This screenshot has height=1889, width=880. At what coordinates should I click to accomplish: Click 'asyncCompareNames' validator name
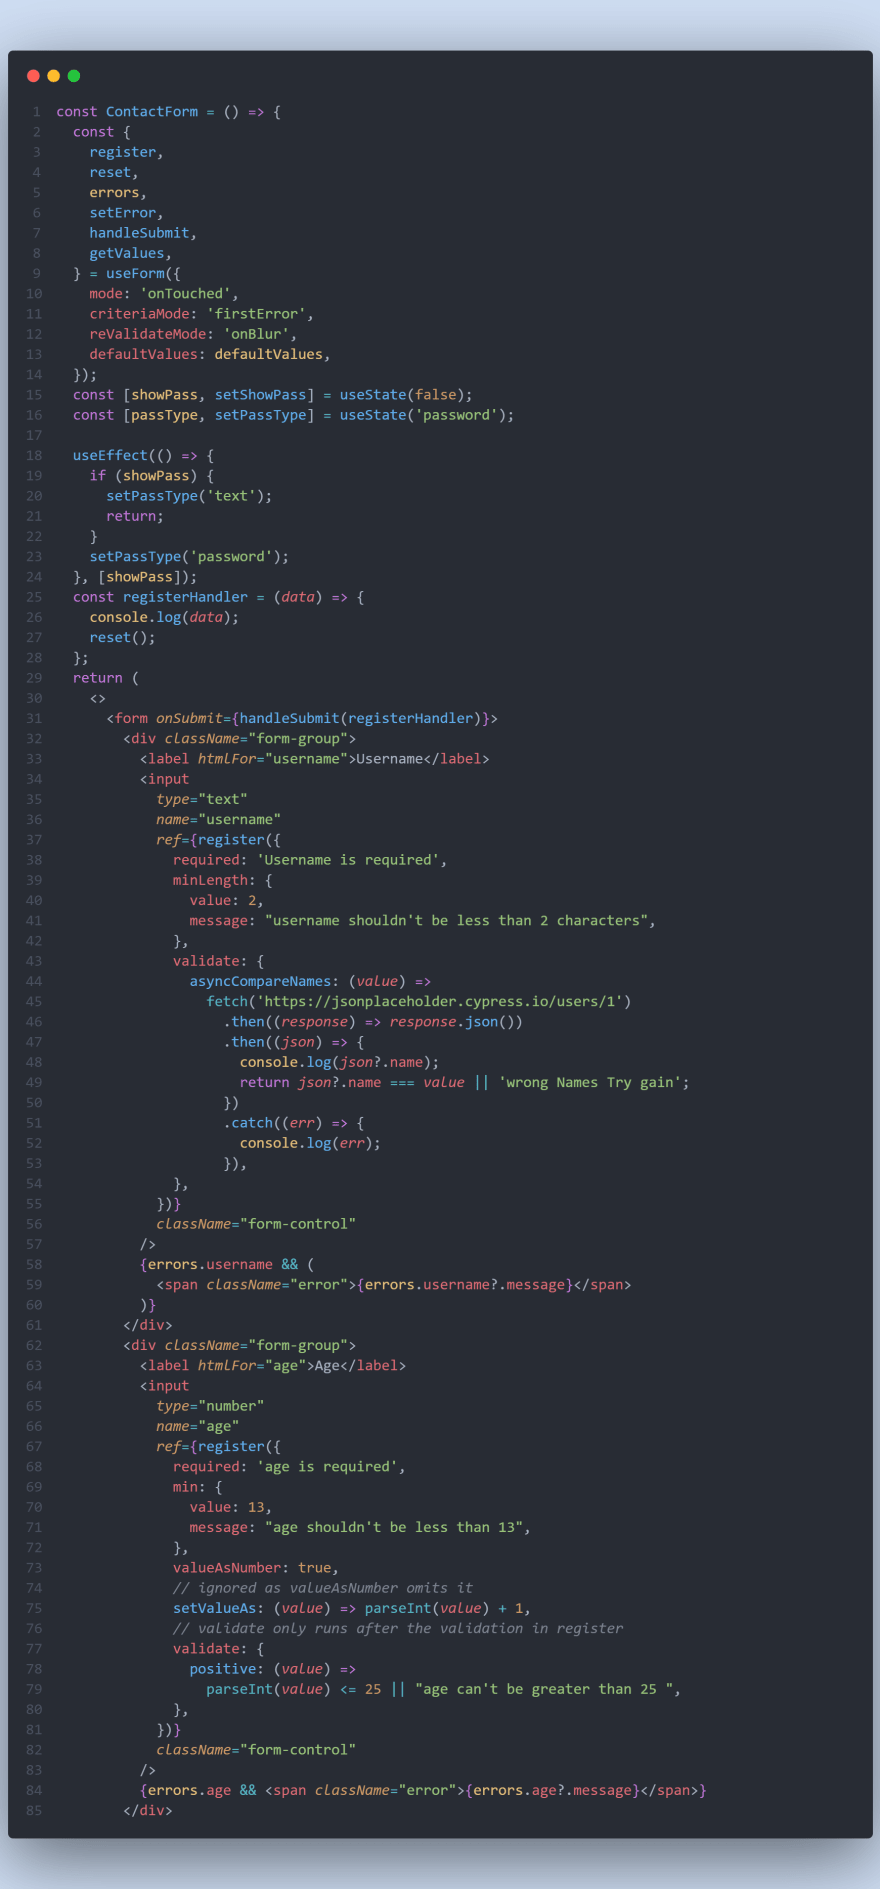pyautogui.click(x=260, y=982)
